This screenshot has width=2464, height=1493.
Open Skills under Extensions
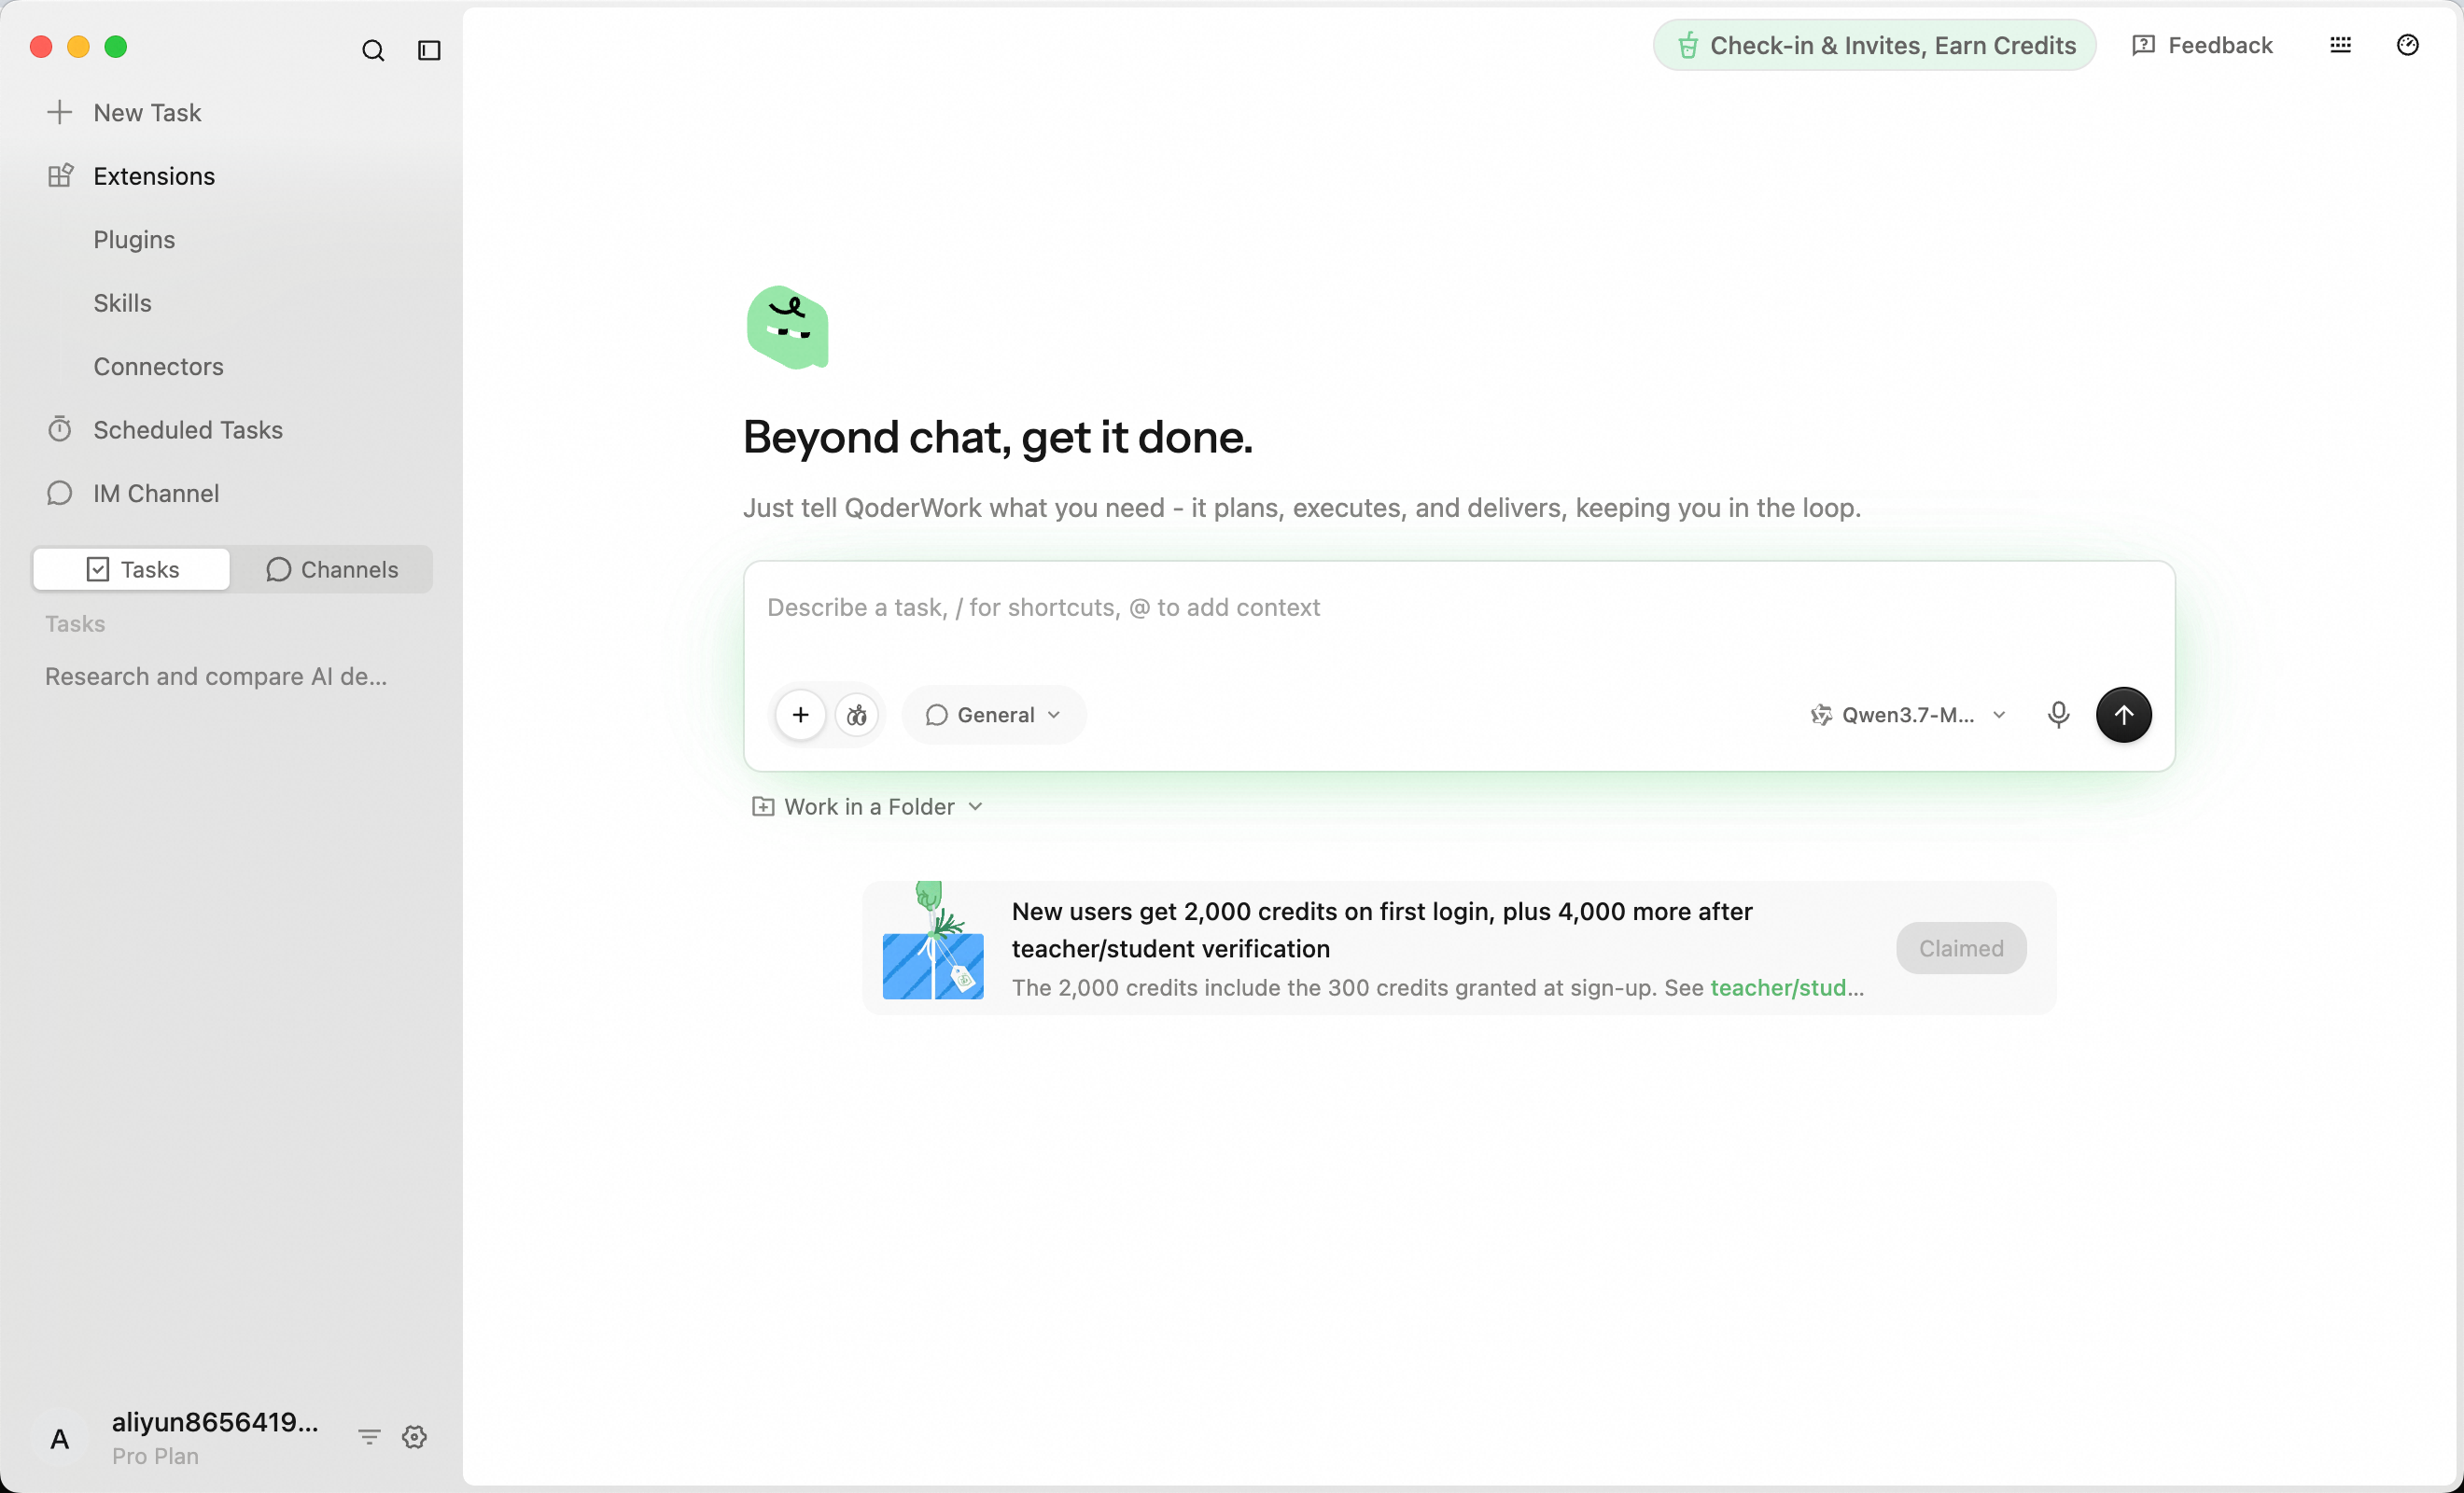point(122,302)
